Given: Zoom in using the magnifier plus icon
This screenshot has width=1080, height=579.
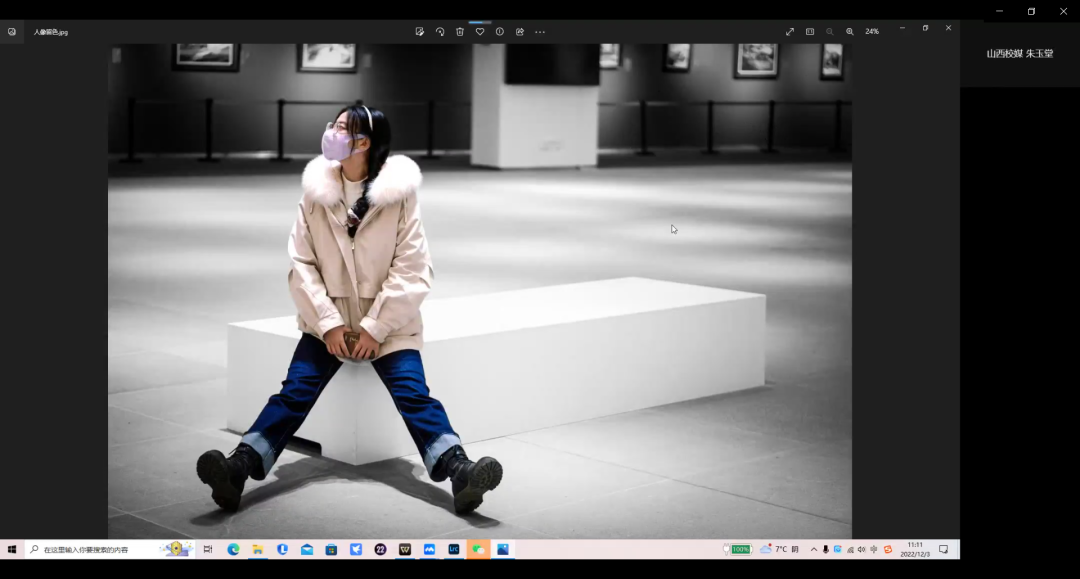Looking at the screenshot, I should point(850,32).
